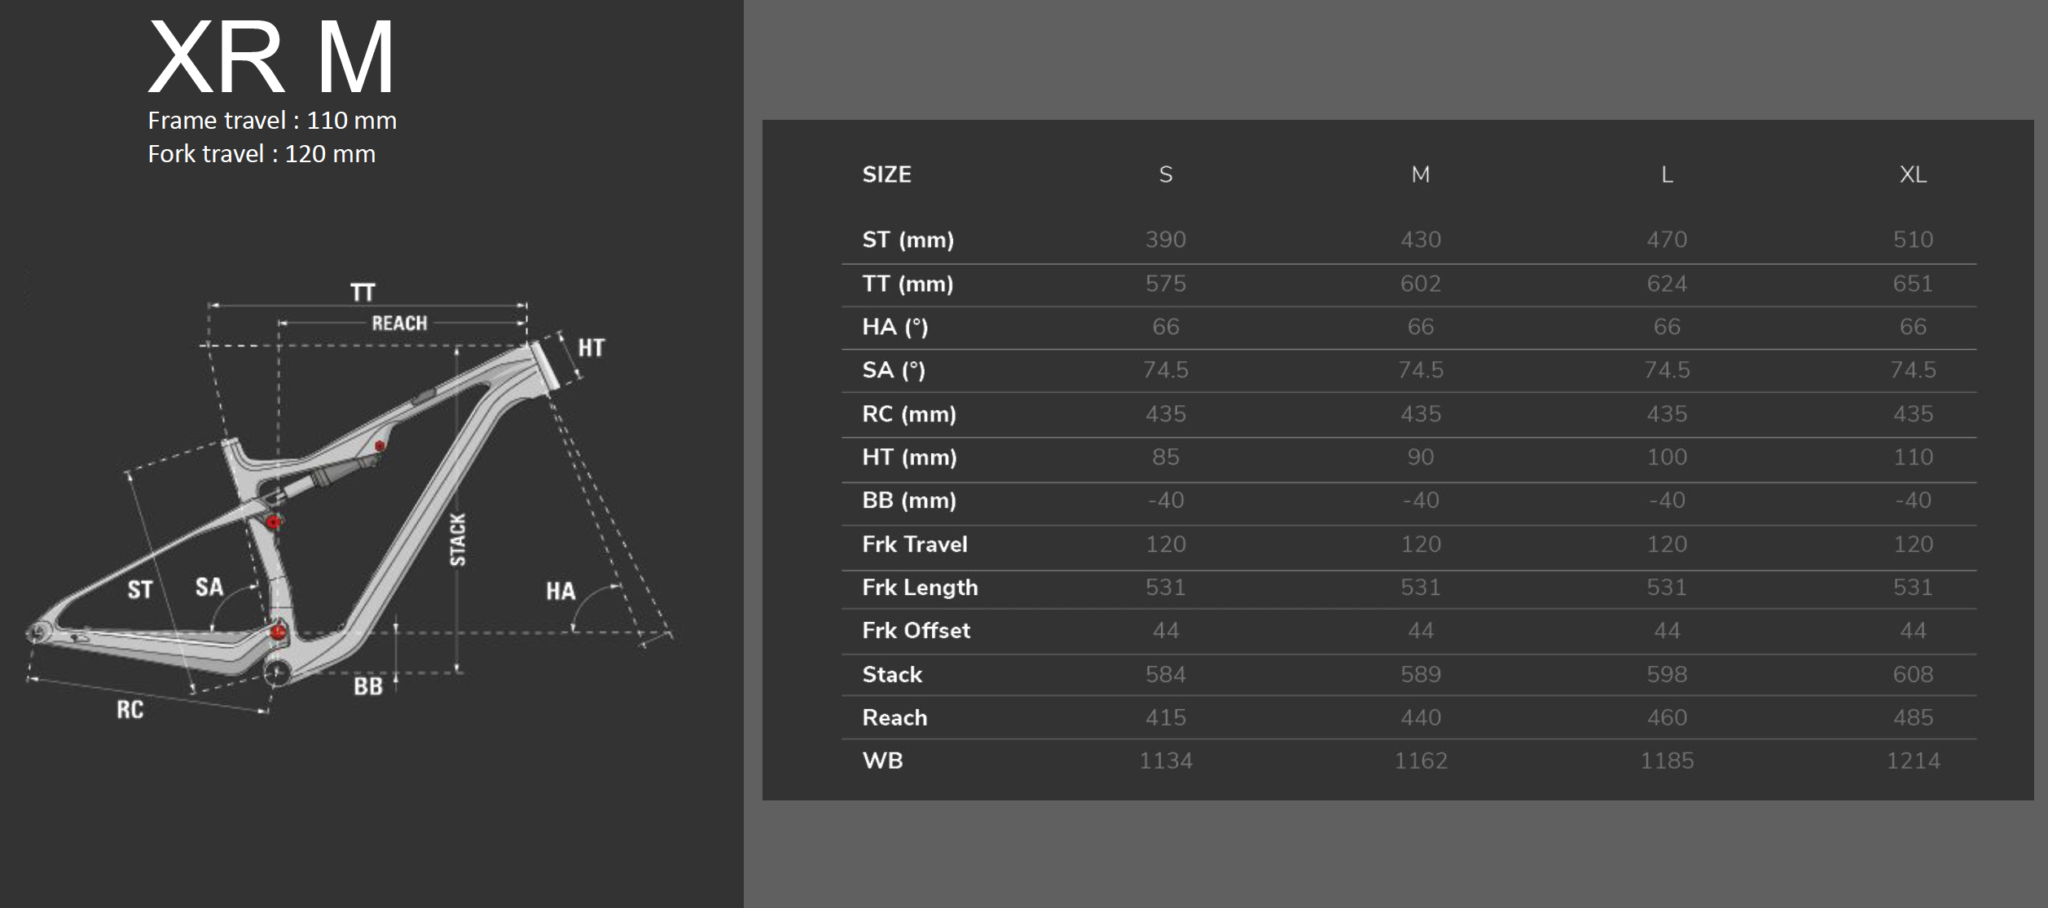Viewport: 2048px width, 908px height.
Task: Click the Stack row label in the table
Action: (892, 675)
